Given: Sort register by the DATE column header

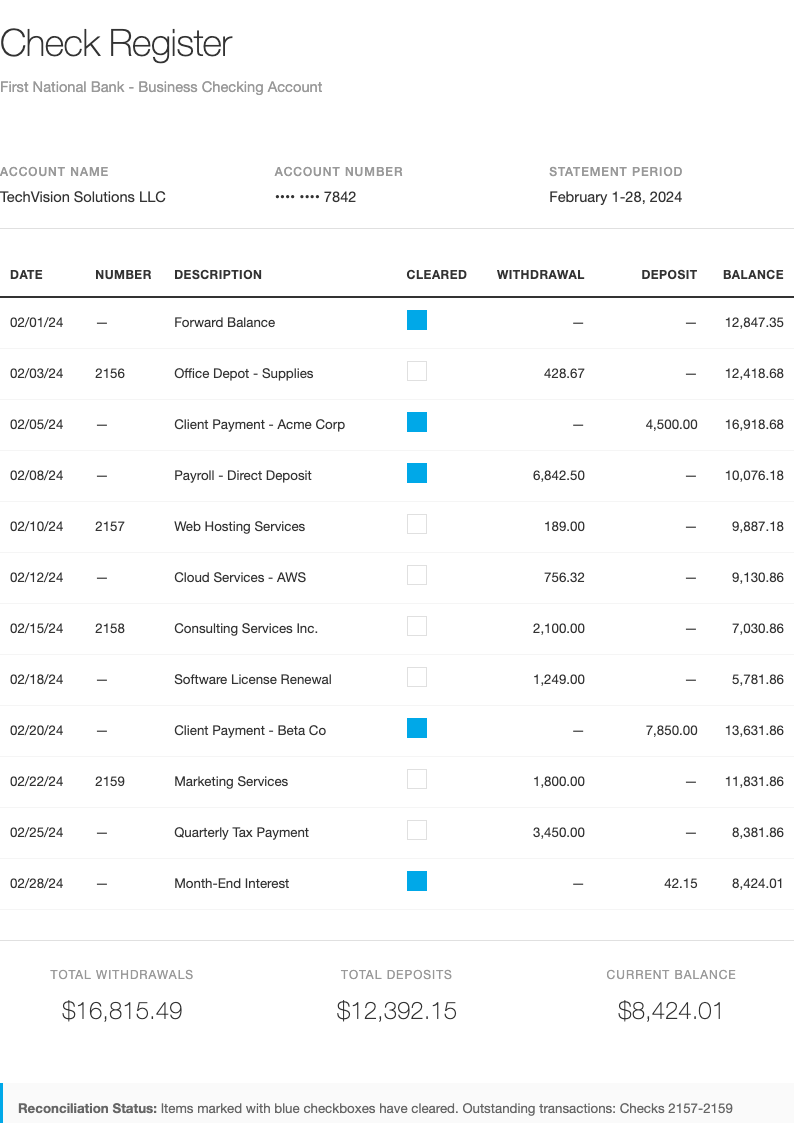Looking at the screenshot, I should [24, 274].
